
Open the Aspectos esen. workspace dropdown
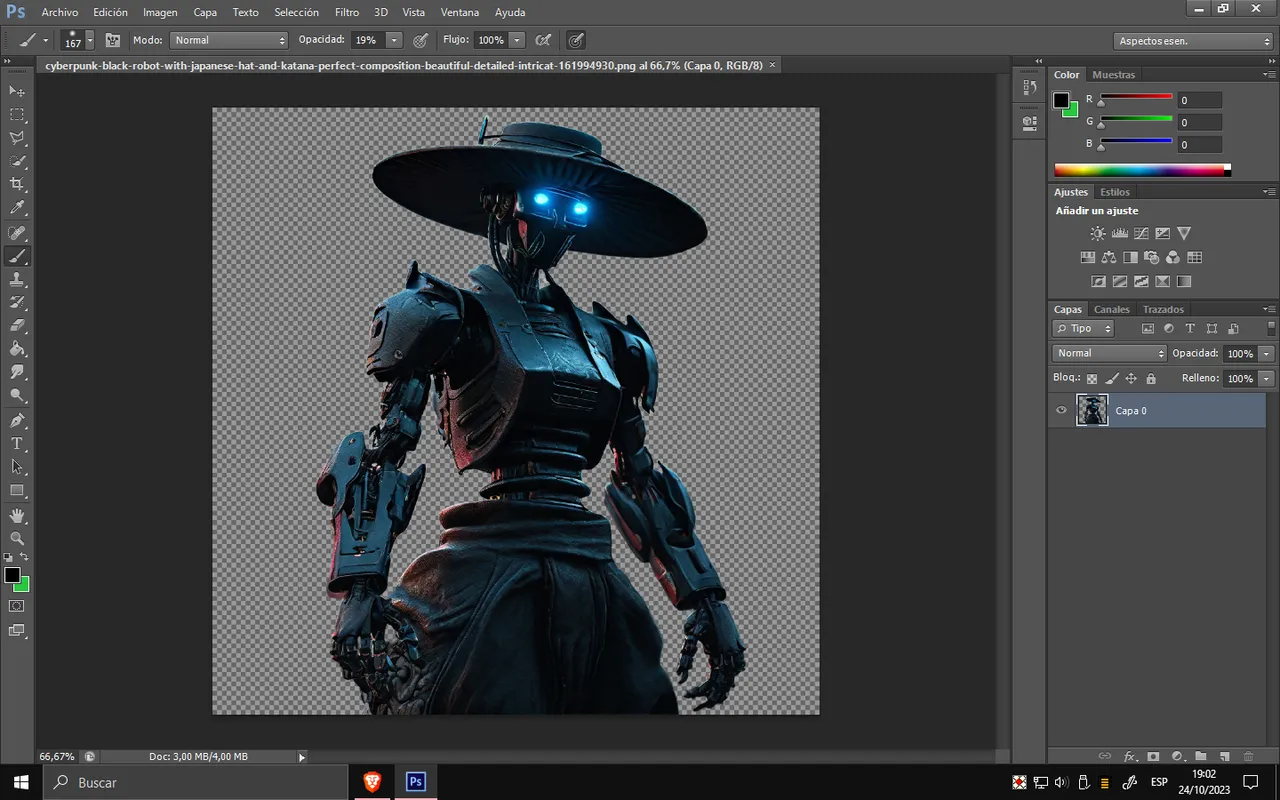tap(1192, 41)
